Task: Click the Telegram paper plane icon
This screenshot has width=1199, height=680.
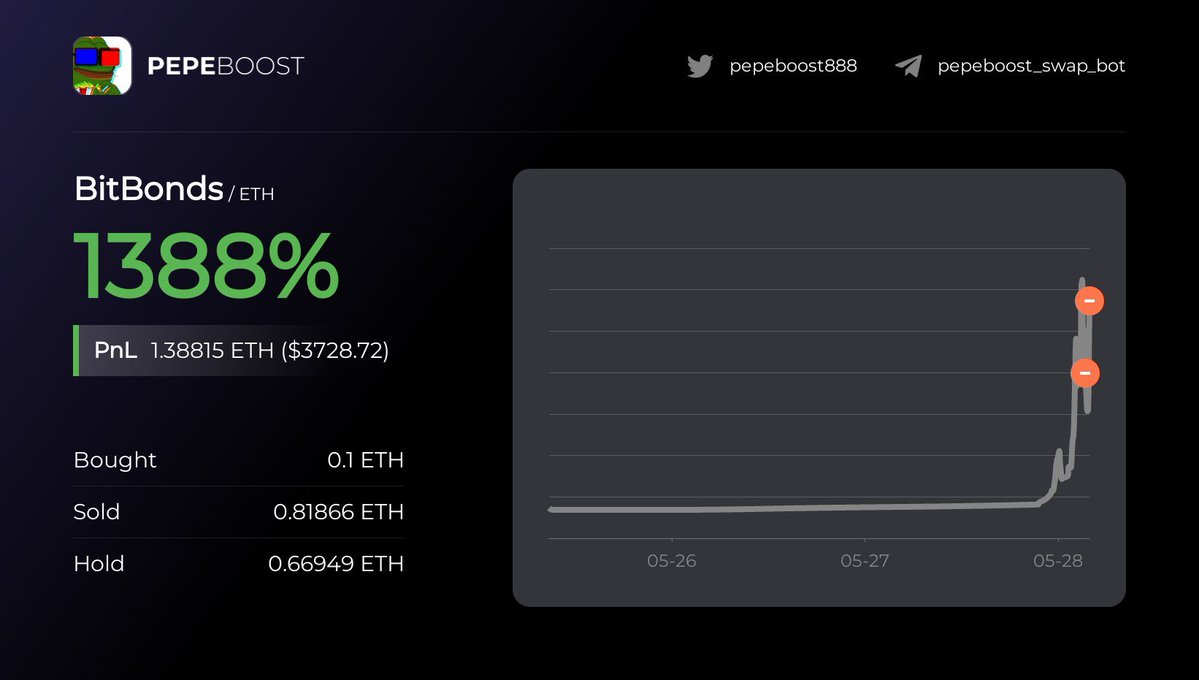Action: point(908,66)
